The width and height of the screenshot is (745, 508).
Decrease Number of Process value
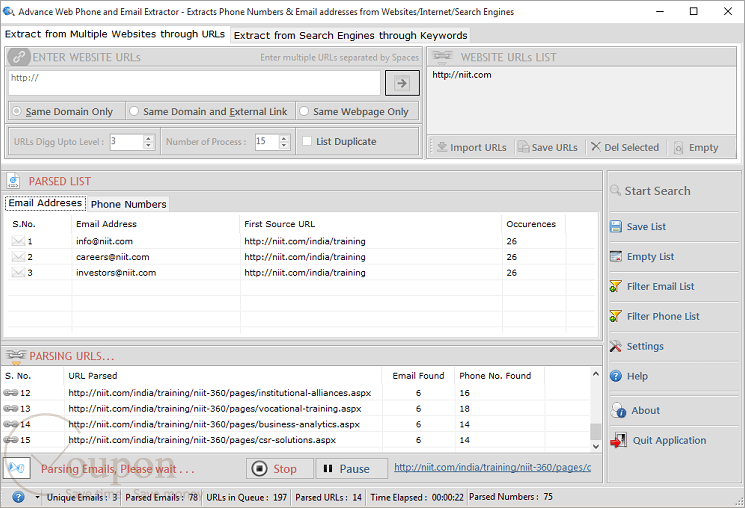click(x=284, y=145)
